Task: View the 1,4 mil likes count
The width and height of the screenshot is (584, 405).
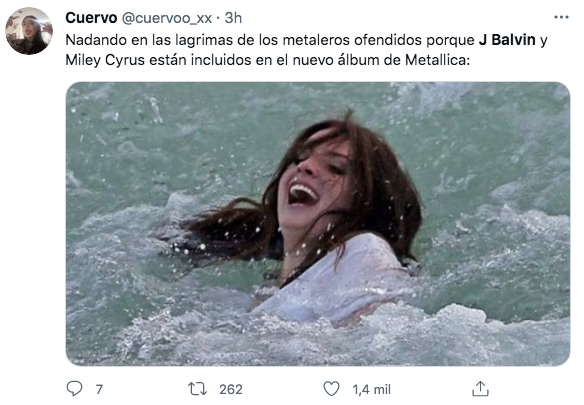Action: 371,389
